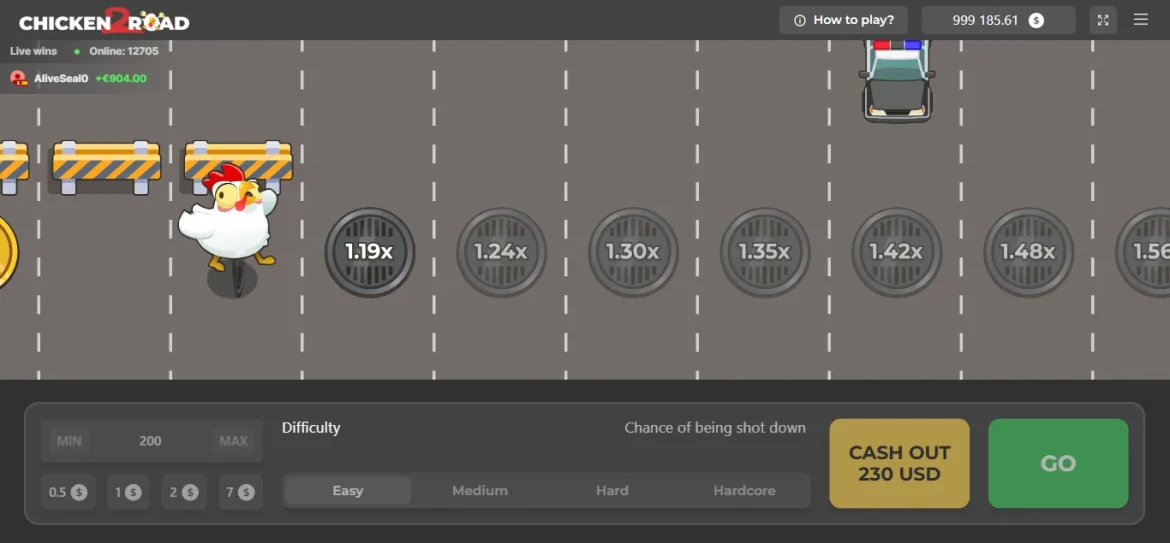The width and height of the screenshot is (1170, 543).
Task: Click the Chance of being shot down text
Action: pos(715,428)
